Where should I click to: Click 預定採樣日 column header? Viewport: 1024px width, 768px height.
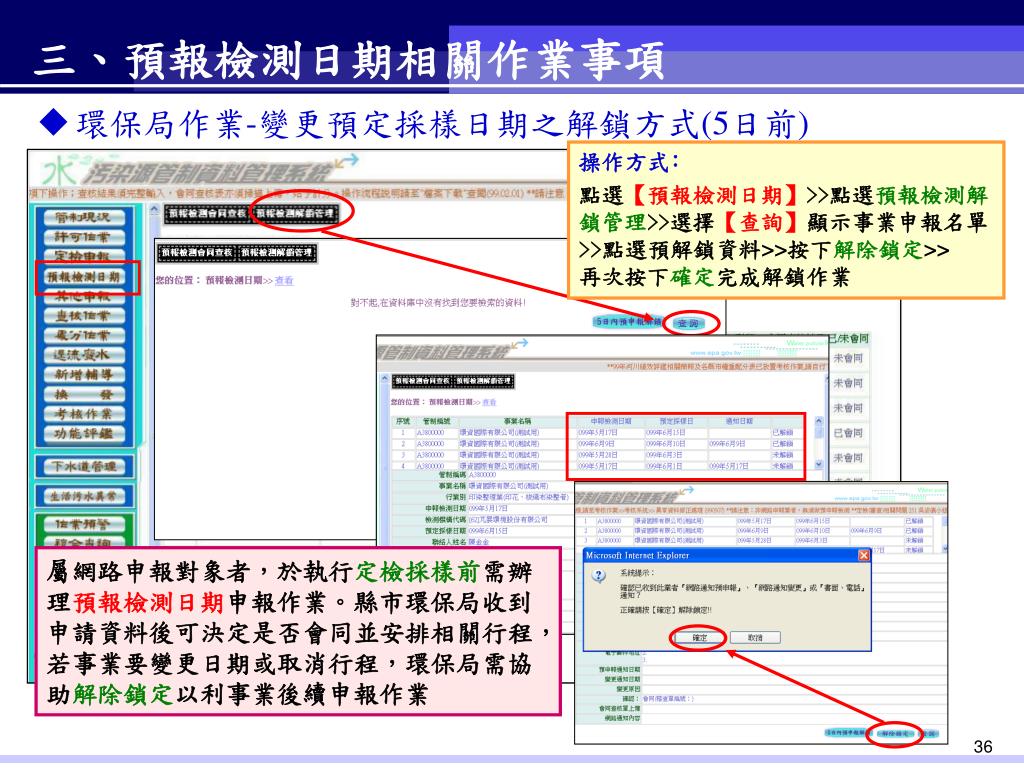[x=676, y=421]
